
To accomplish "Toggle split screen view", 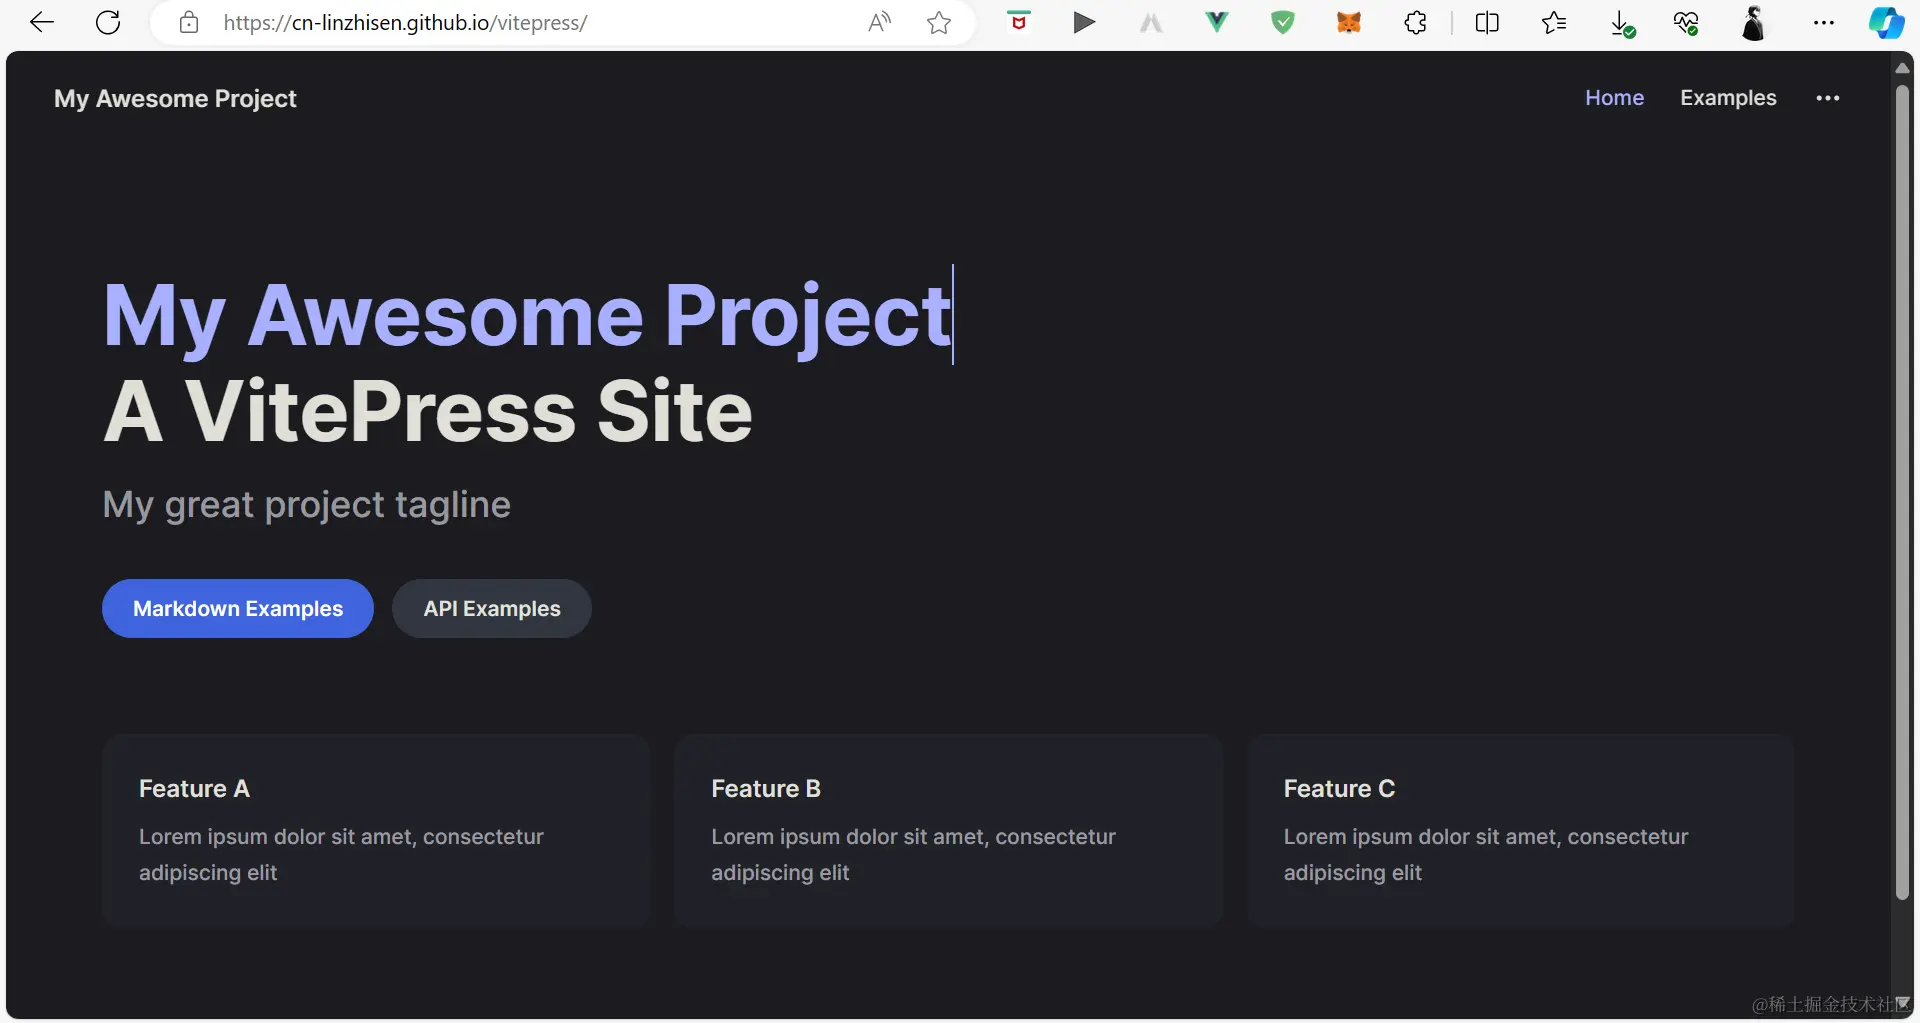I will coord(1487,22).
